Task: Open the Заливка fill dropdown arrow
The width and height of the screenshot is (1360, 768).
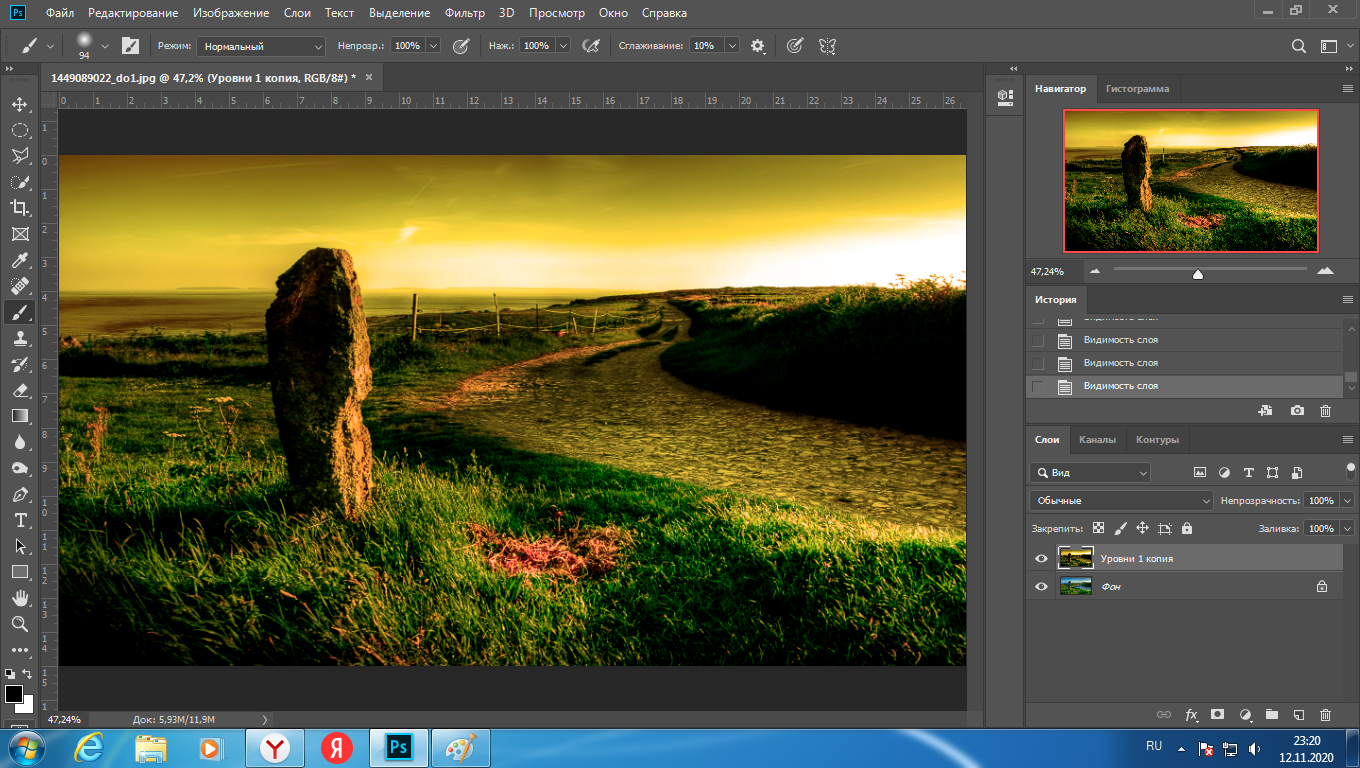Action: coord(1347,528)
